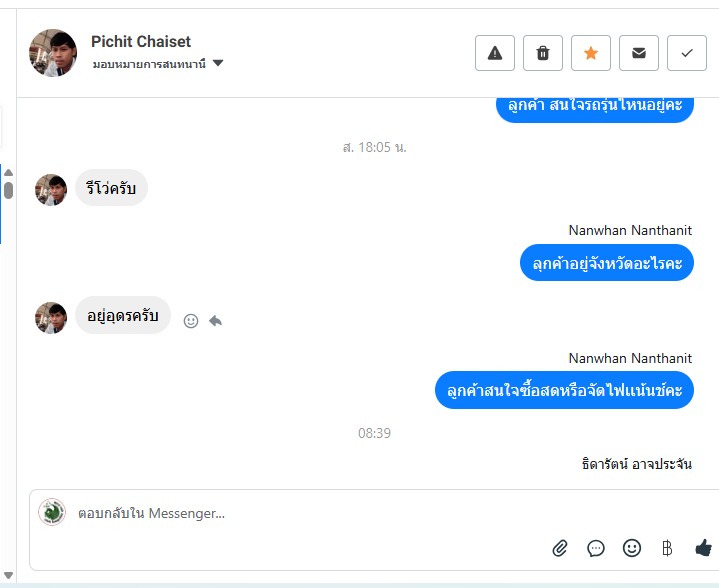The height and width of the screenshot is (588, 719).
Task: Open saved replies speech bubble icon
Action: coord(596,548)
